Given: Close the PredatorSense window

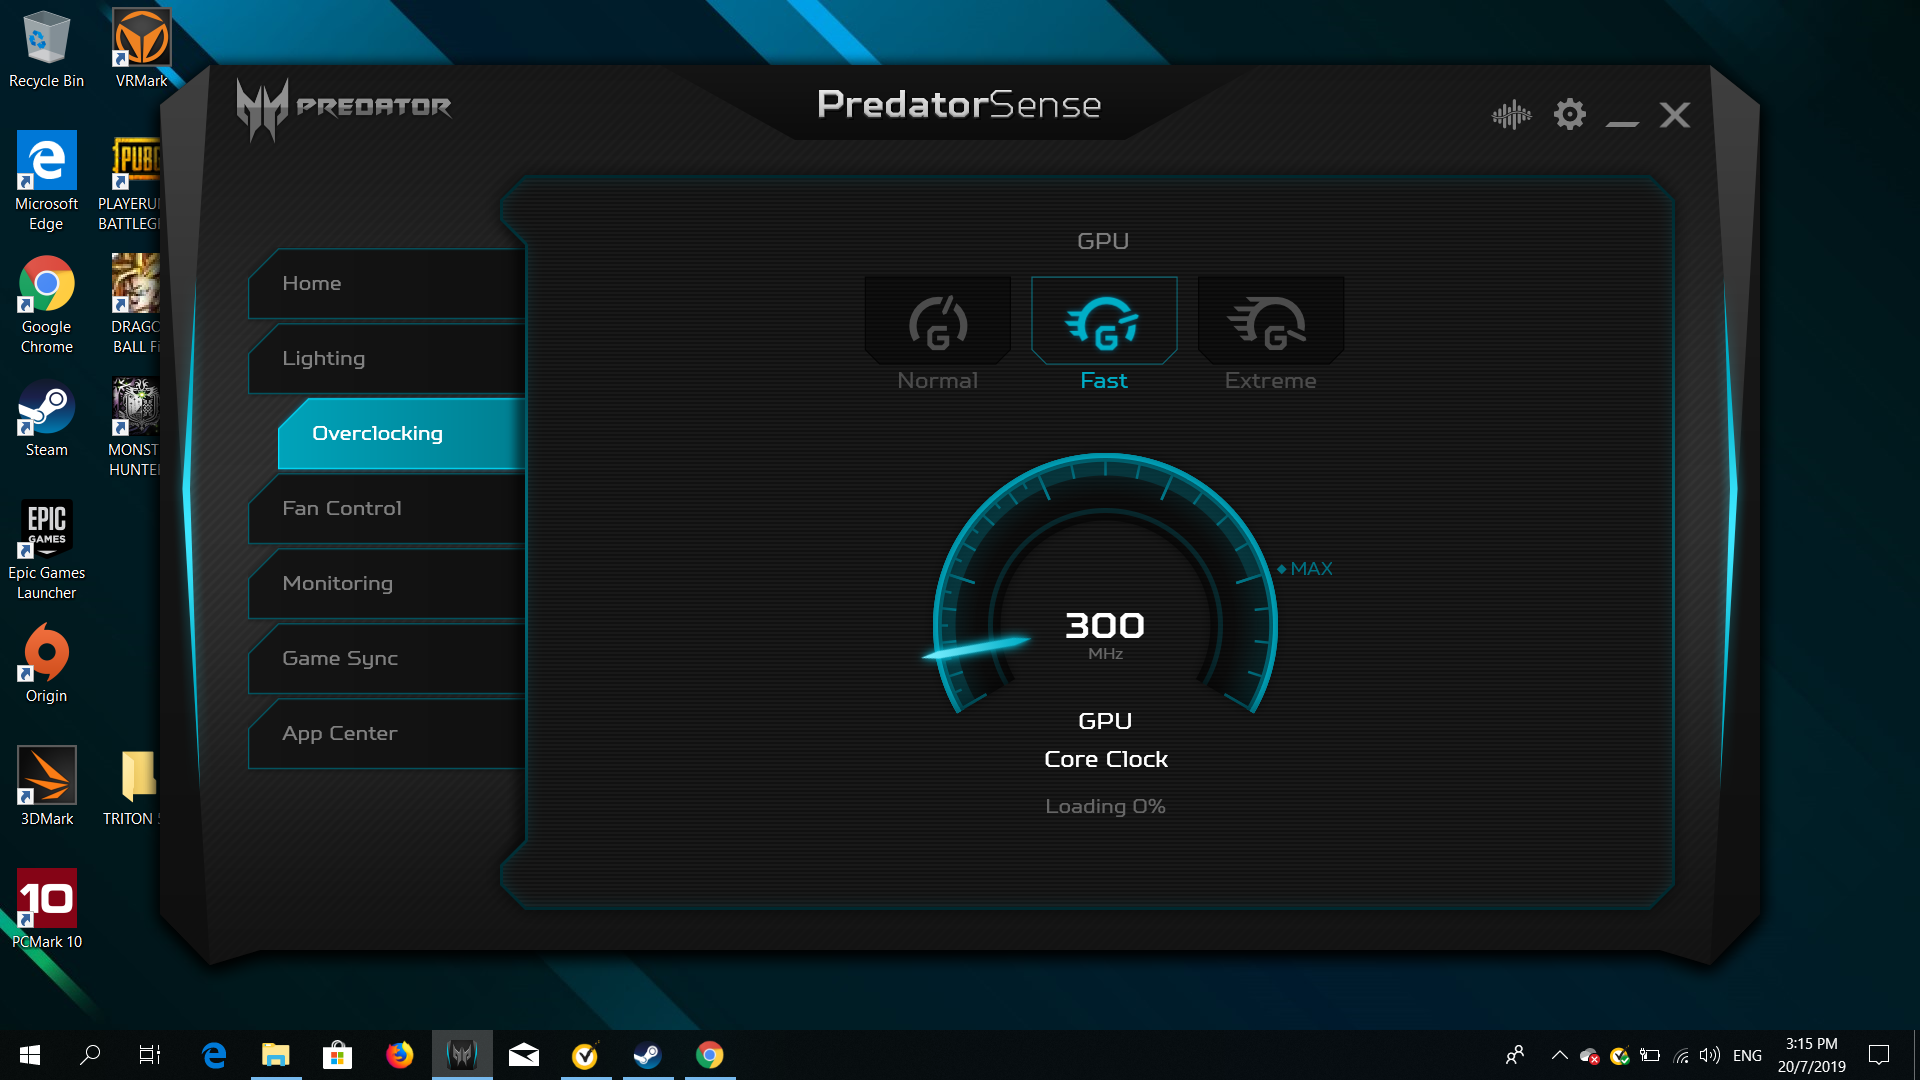Looking at the screenshot, I should [x=1675, y=115].
